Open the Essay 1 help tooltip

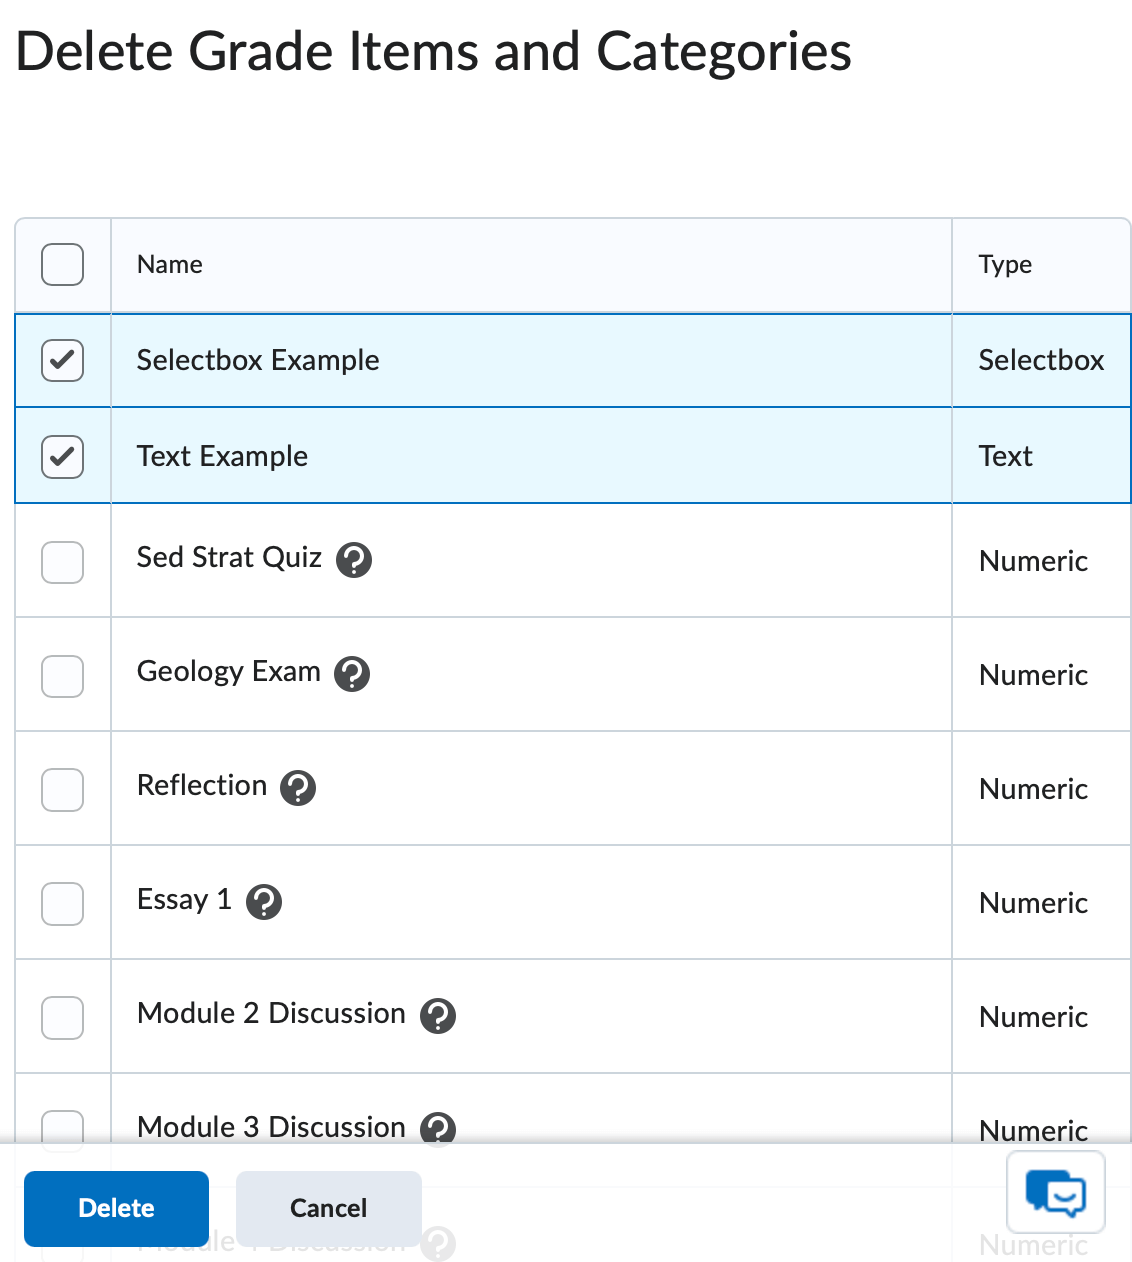click(264, 903)
